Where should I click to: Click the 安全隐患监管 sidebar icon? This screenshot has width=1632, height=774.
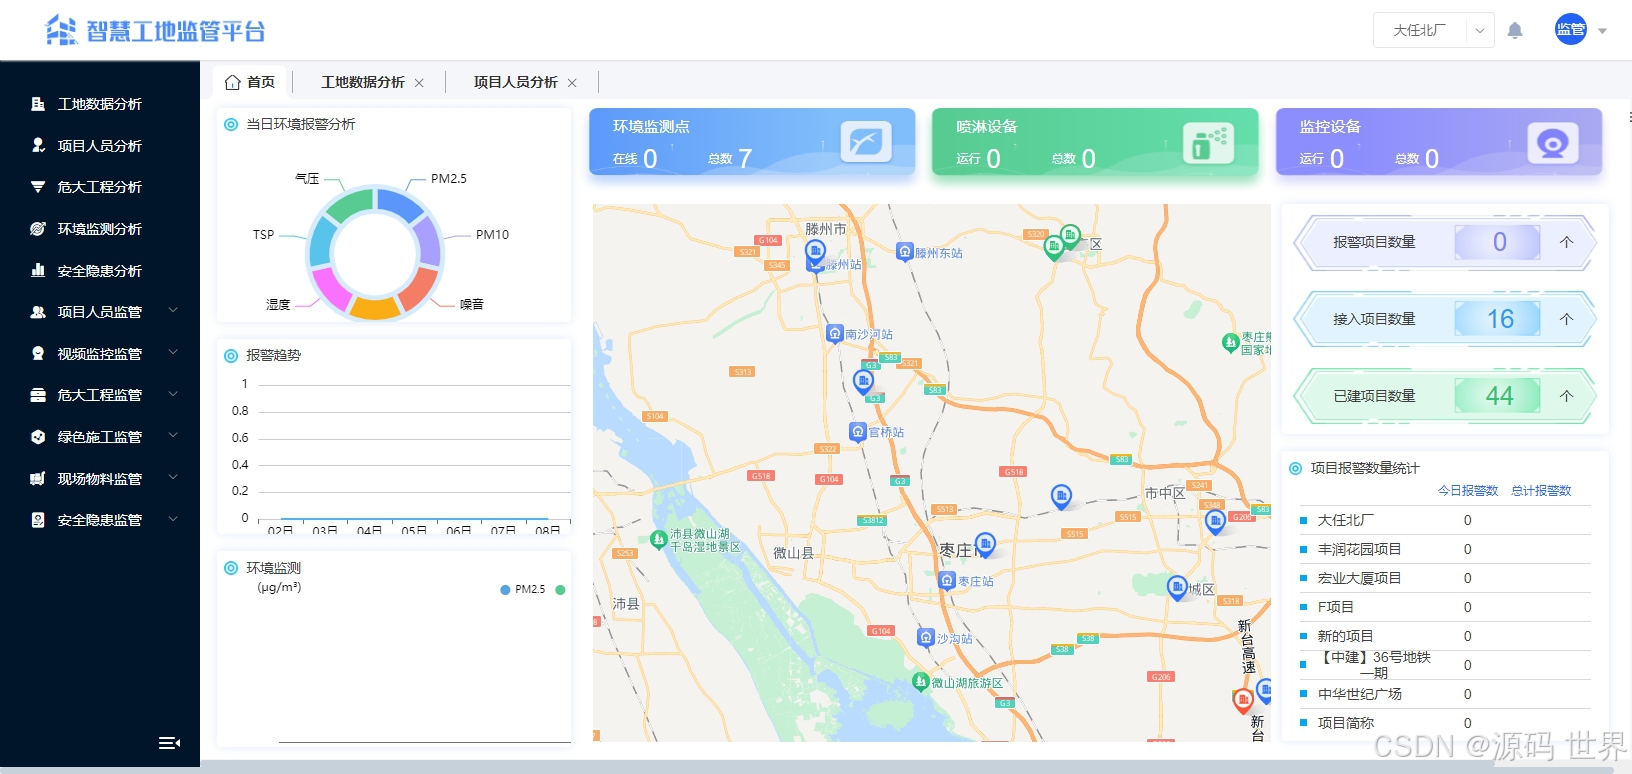[38, 520]
